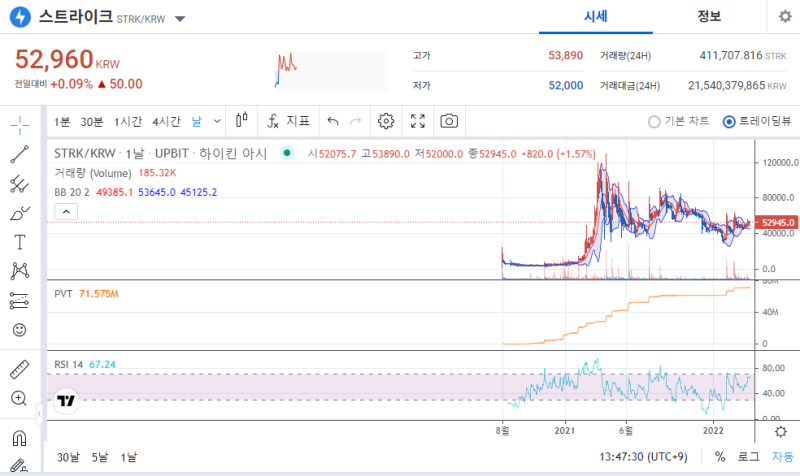Select the prediction and measurement tool
The height and width of the screenshot is (476, 800).
19,300
